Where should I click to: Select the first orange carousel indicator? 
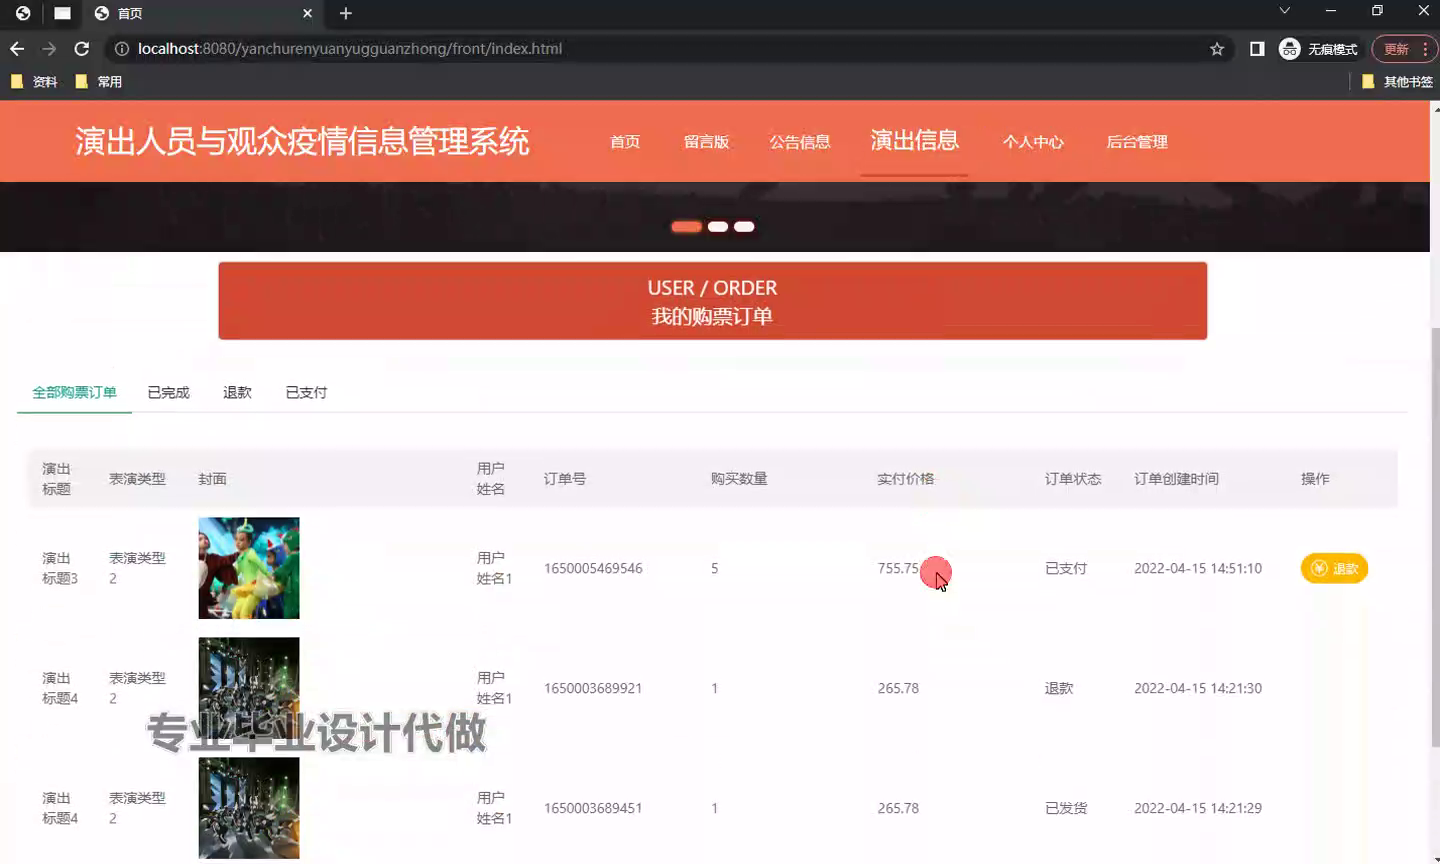click(x=686, y=227)
